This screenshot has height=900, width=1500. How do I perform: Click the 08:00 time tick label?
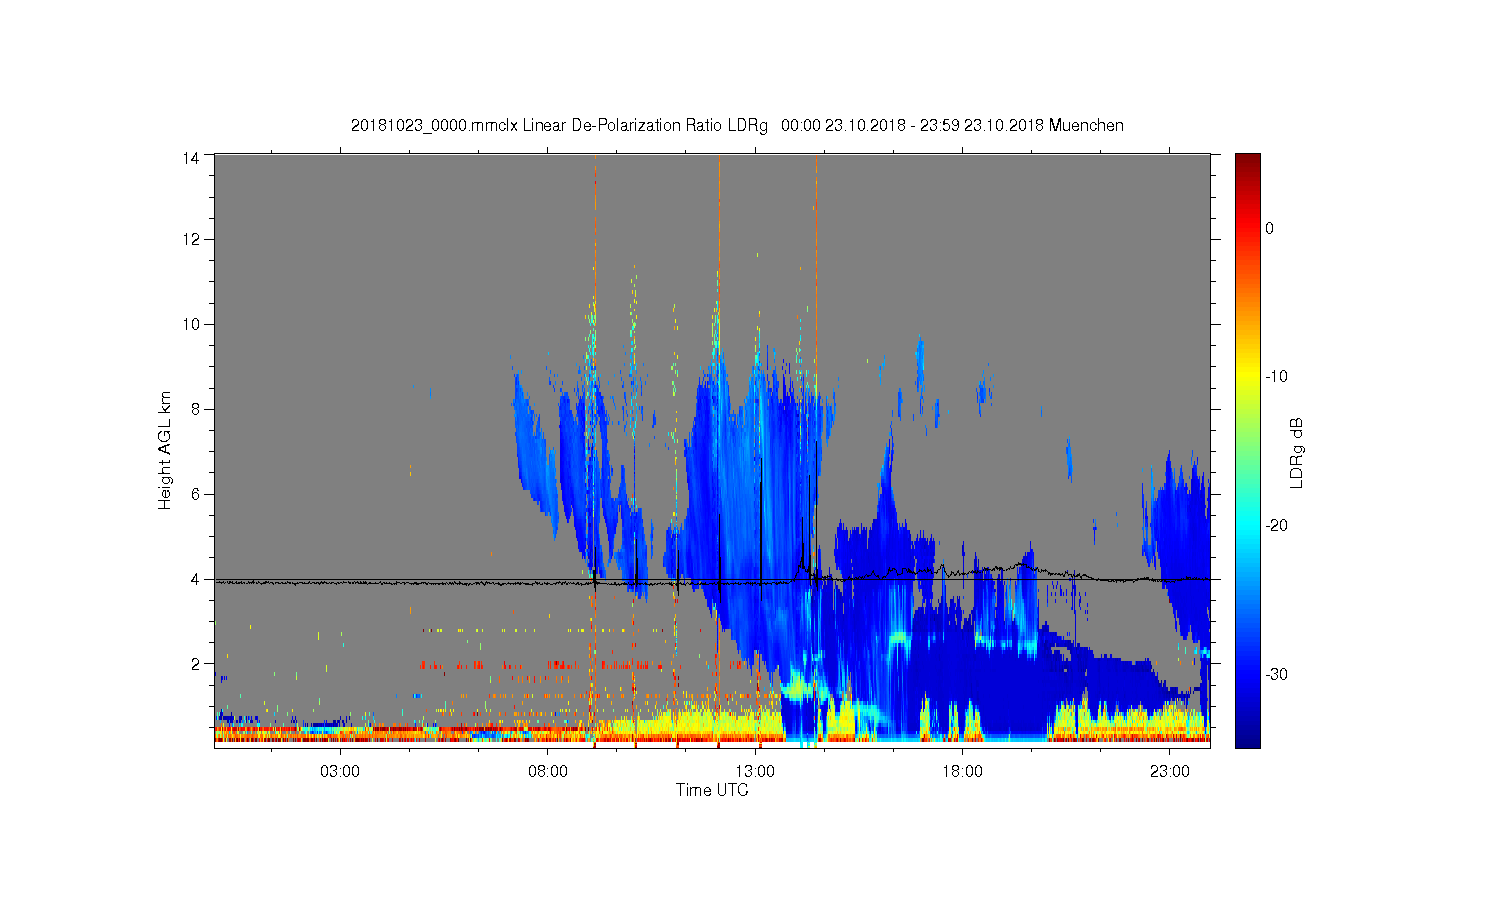(548, 772)
